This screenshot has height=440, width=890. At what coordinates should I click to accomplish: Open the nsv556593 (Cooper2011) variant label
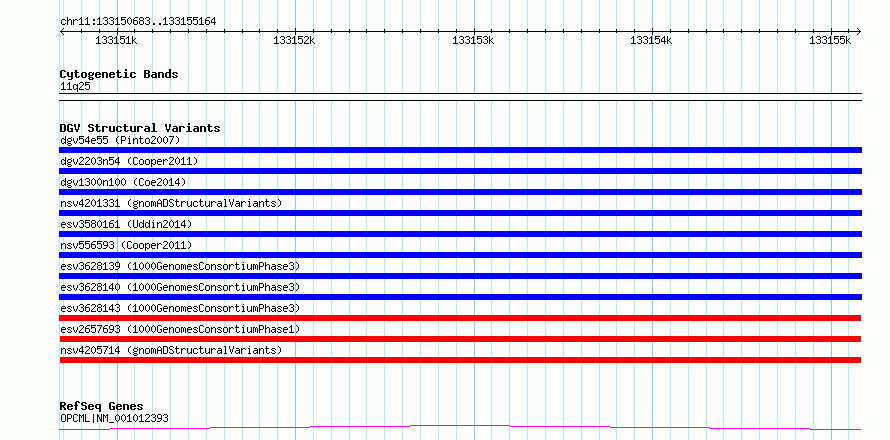tap(126, 245)
